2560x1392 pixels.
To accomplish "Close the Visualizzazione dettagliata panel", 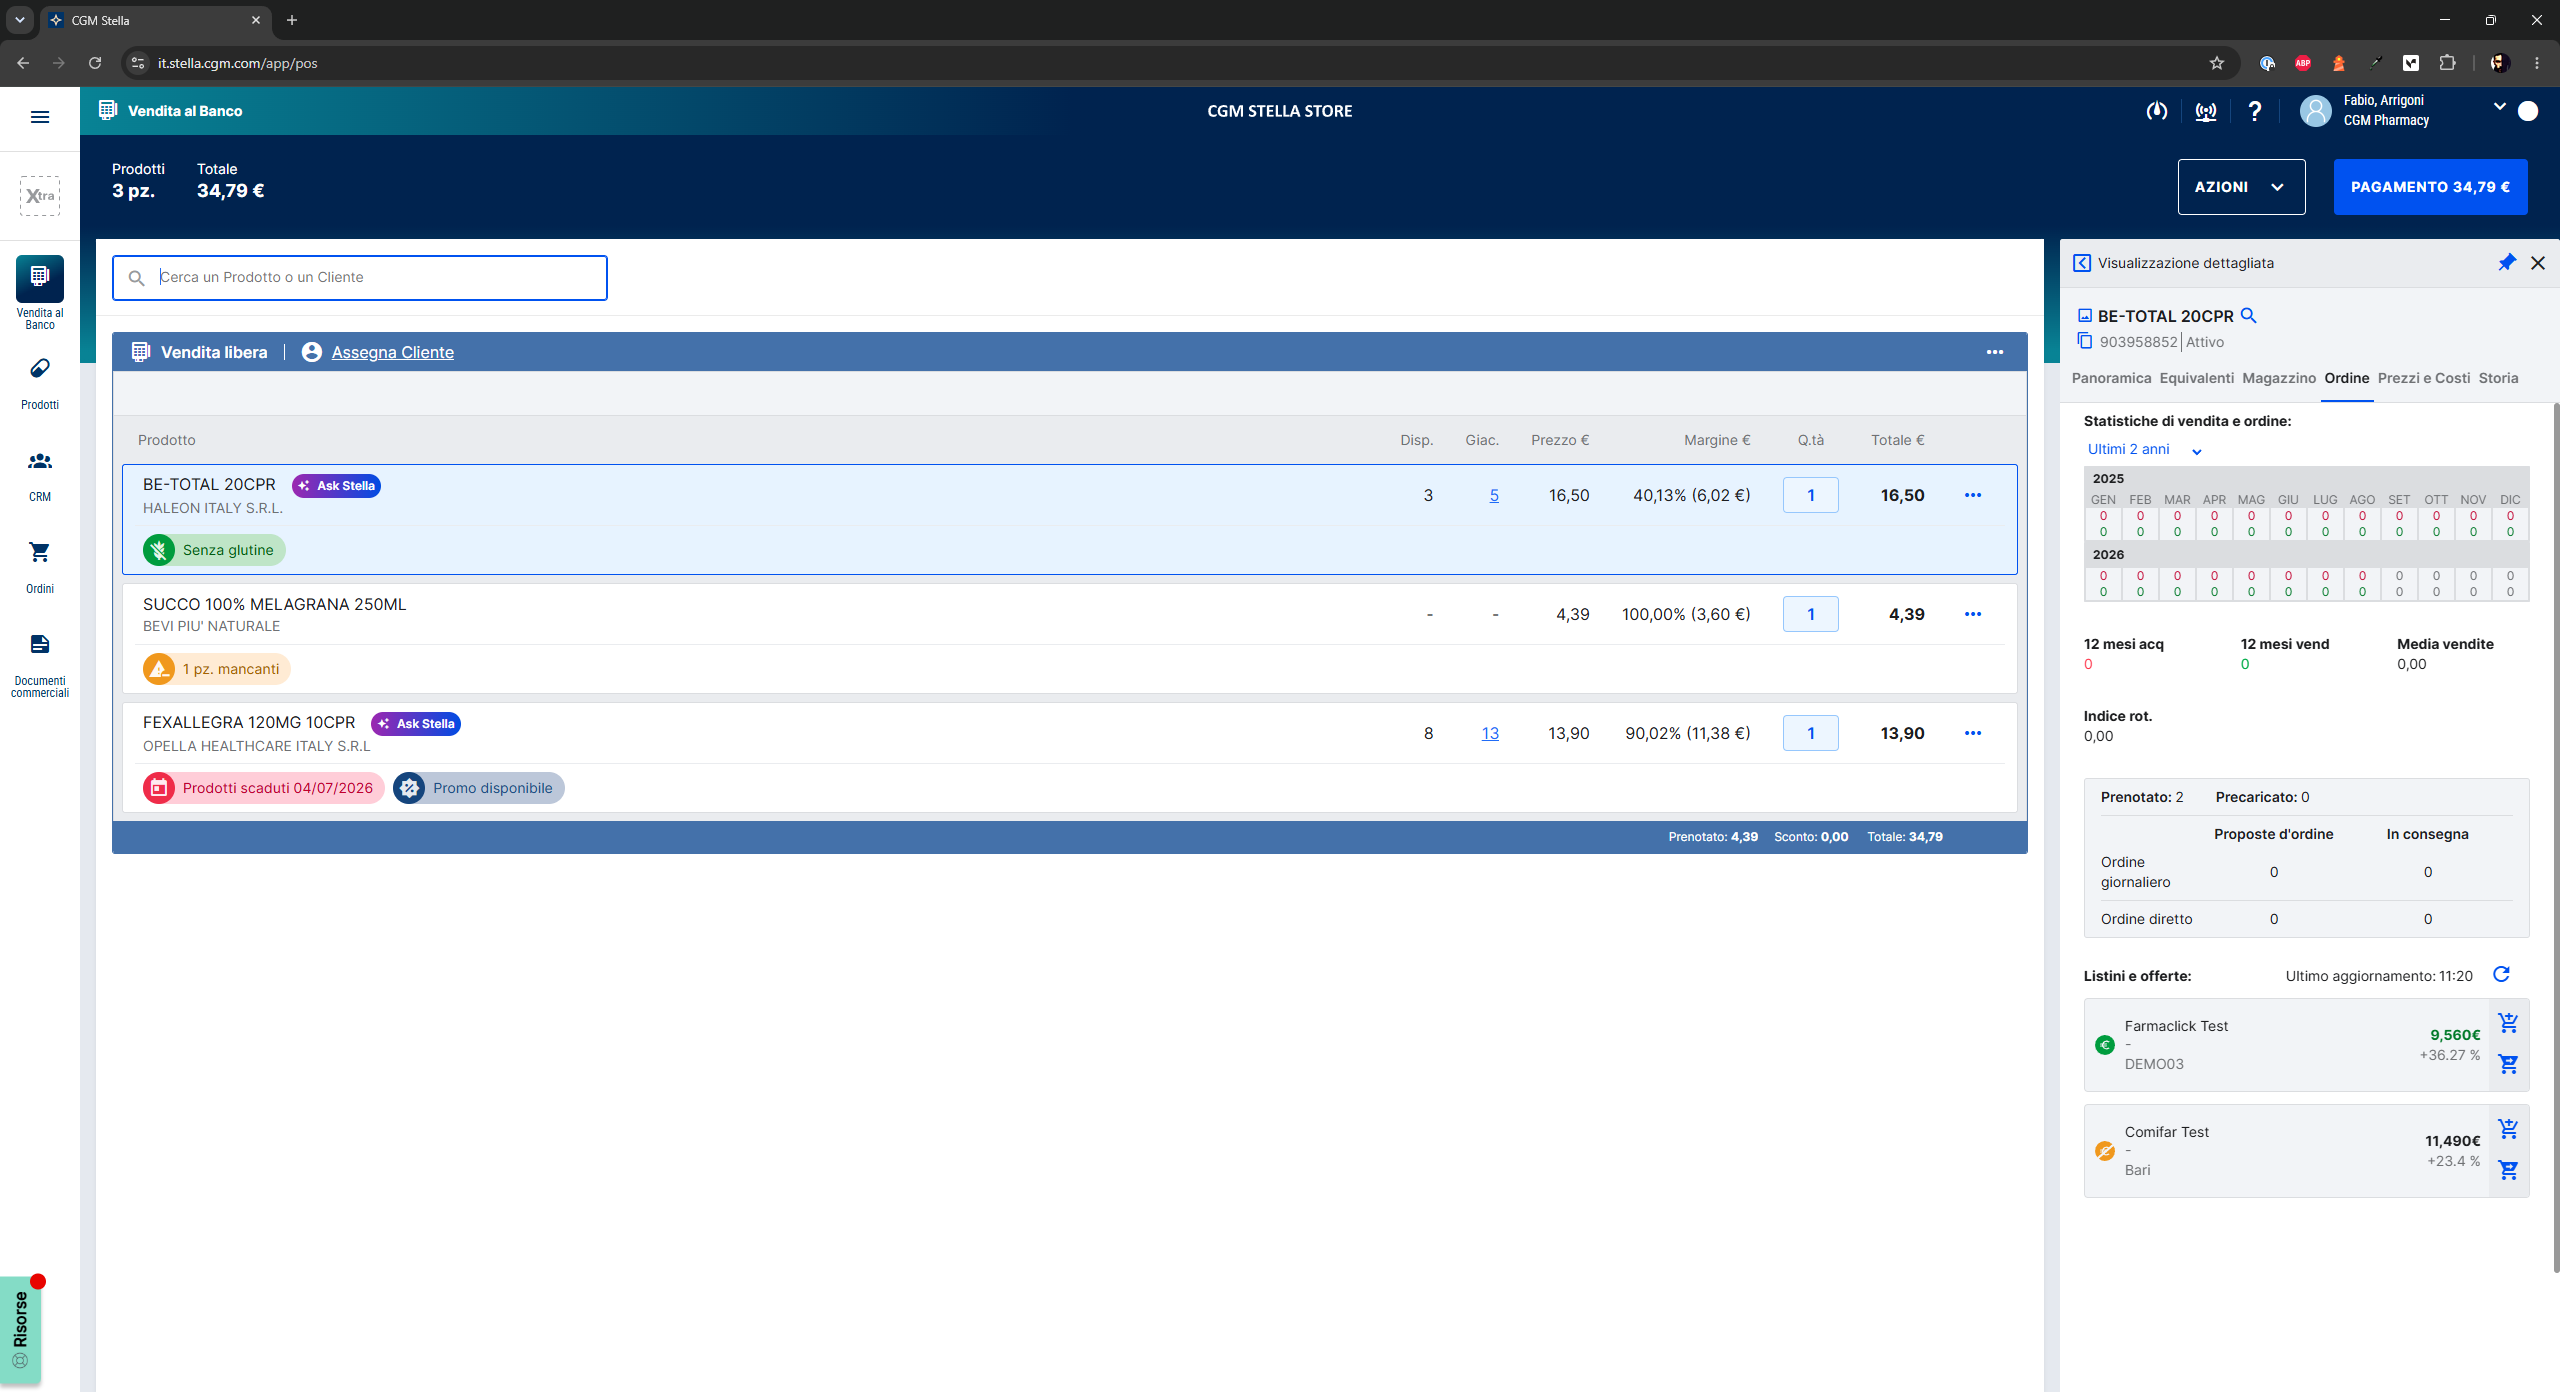I will pos(2538,263).
